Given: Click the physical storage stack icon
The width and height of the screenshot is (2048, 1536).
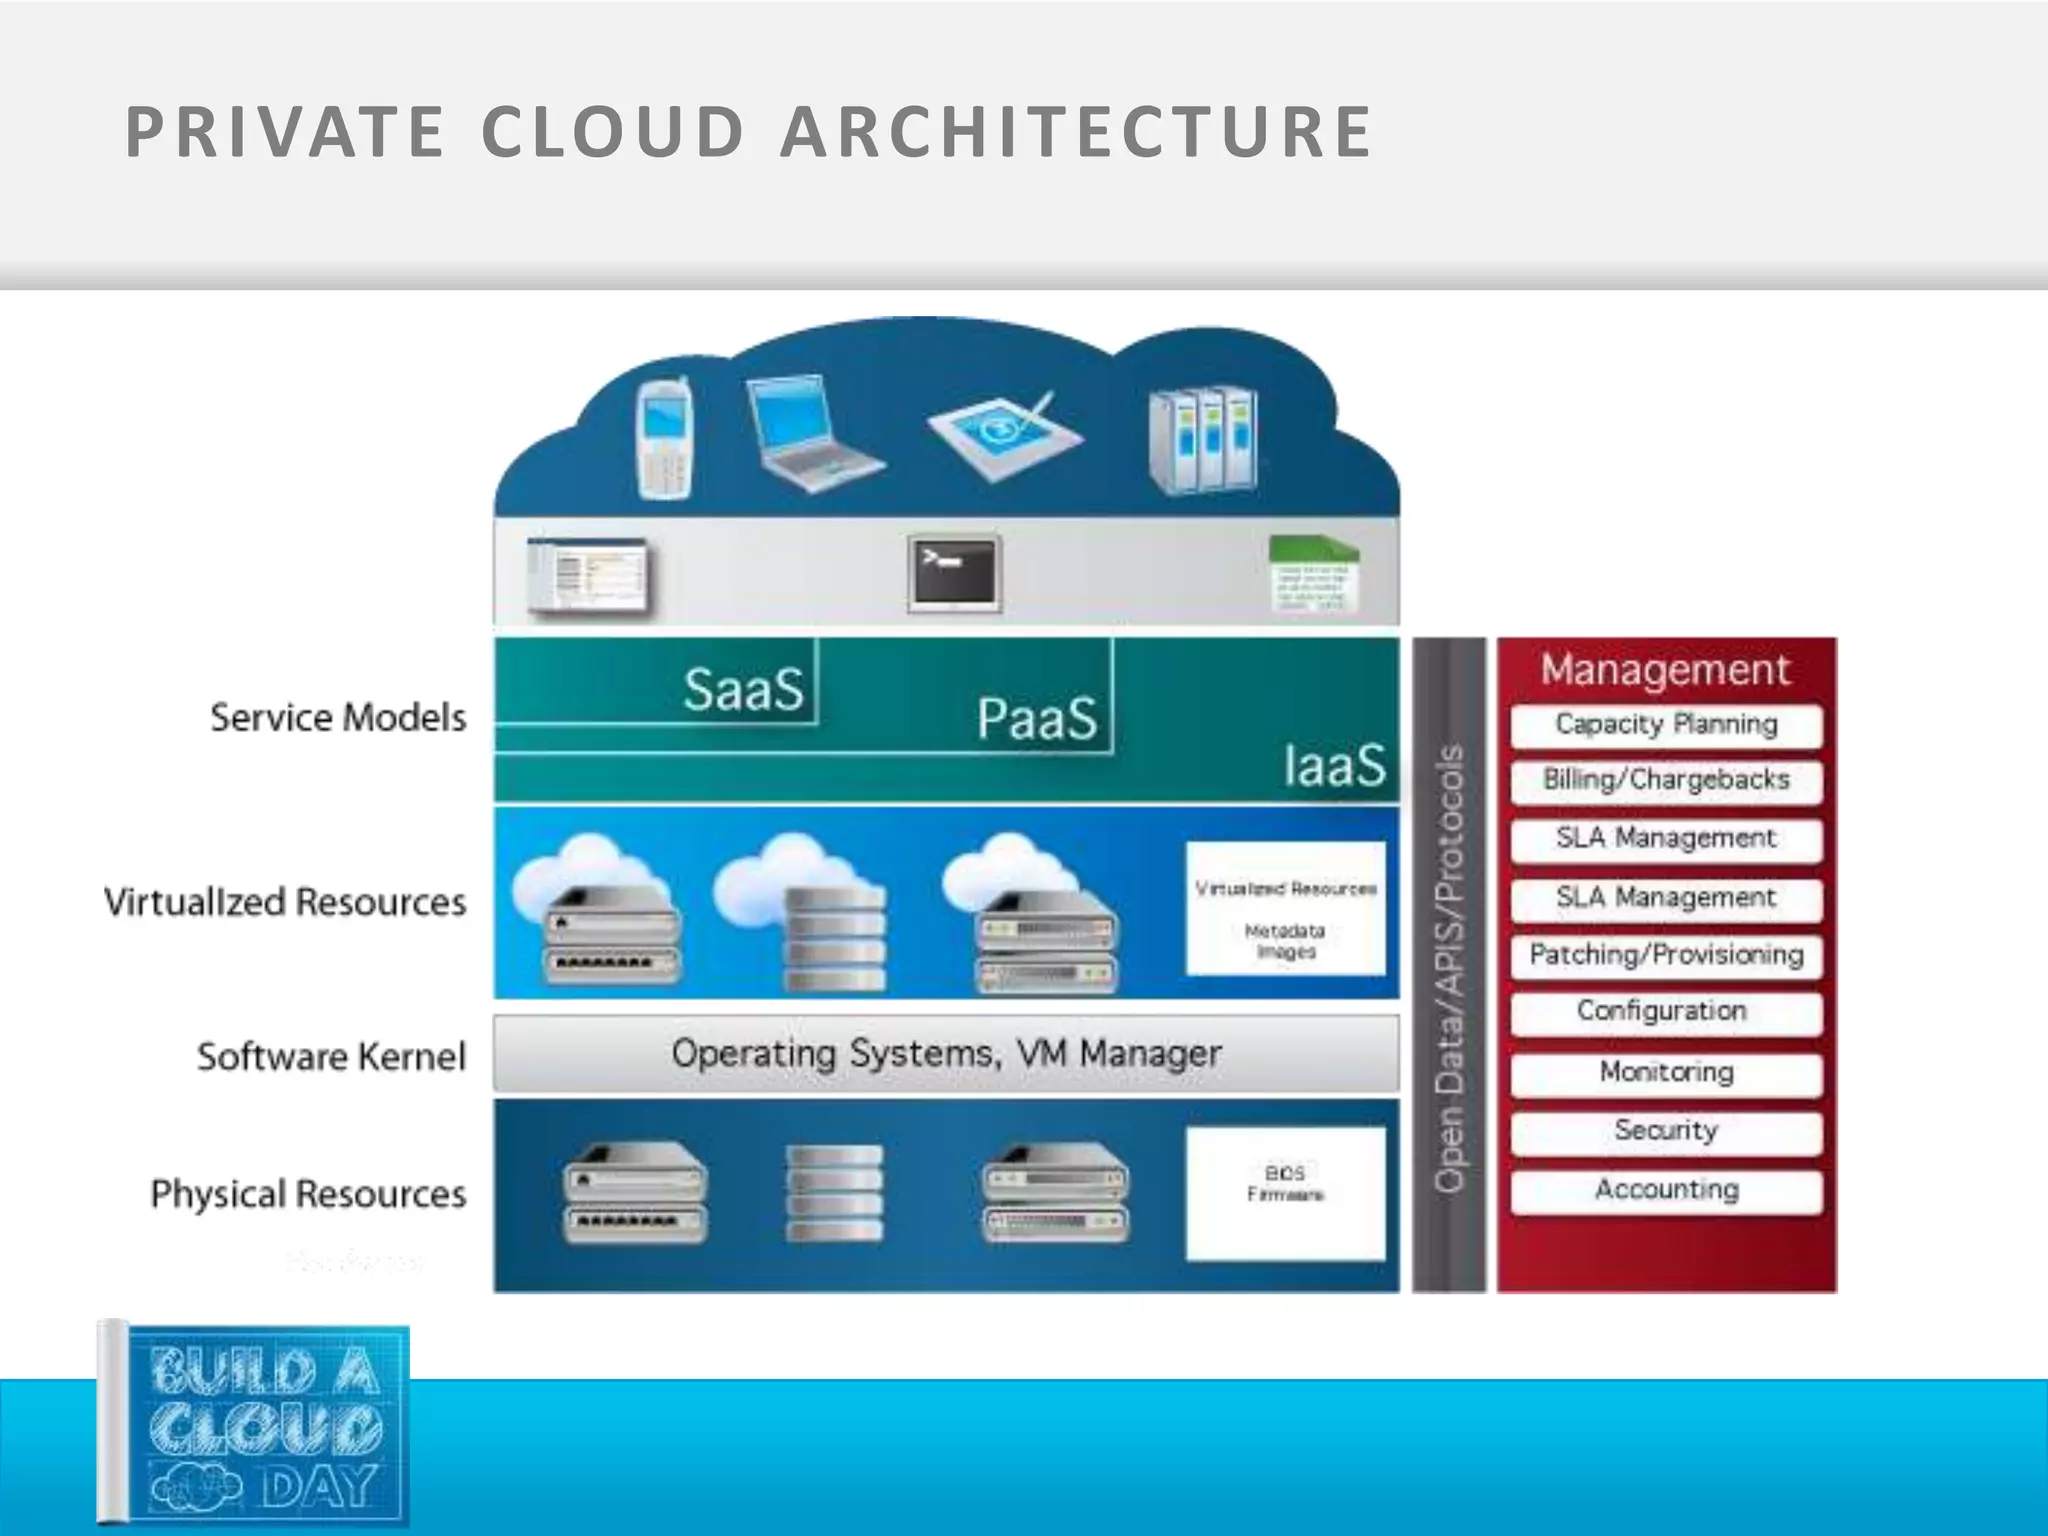Looking at the screenshot, I should [834, 1194].
